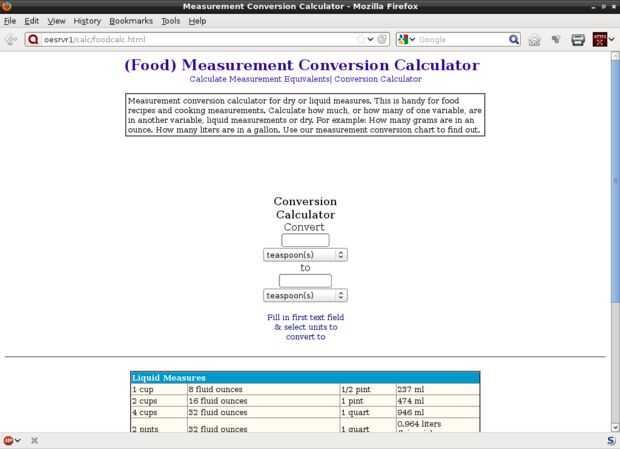Click the scrollbar up arrow
620x449 pixels.
615,56
